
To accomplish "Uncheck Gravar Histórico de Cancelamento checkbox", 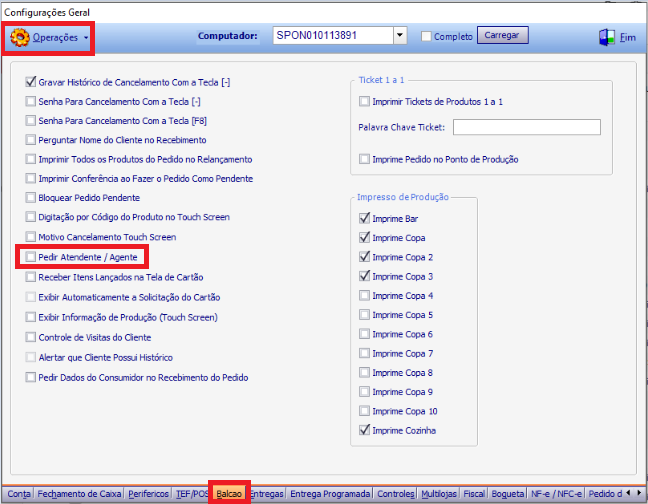I will click(31, 82).
